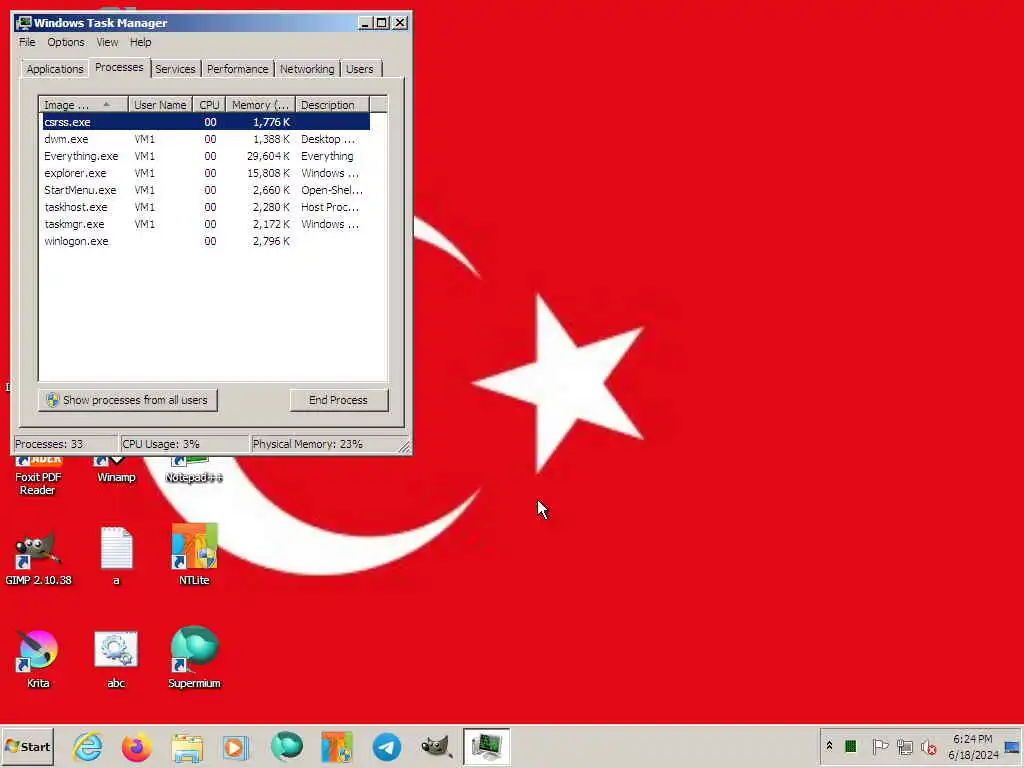Click the 6:24 PM clock in tray
Image resolution: width=1024 pixels, height=768 pixels.
point(972,739)
